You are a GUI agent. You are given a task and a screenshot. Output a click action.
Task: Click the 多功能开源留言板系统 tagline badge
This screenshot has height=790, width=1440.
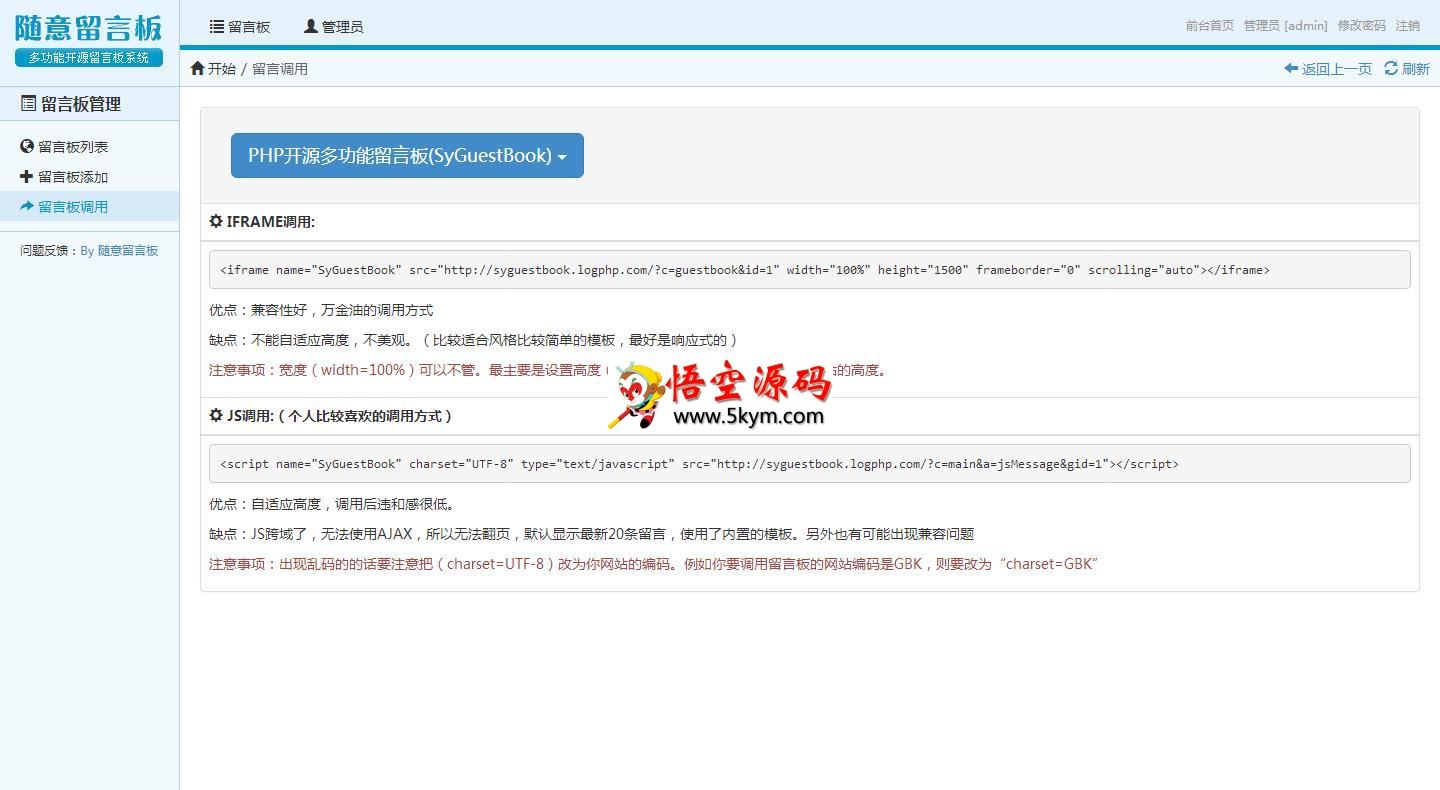(89, 58)
